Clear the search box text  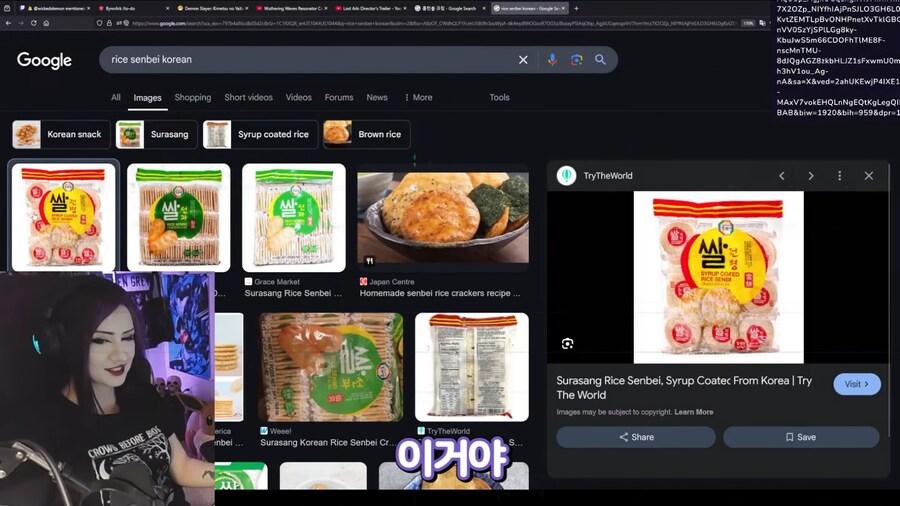coord(523,60)
